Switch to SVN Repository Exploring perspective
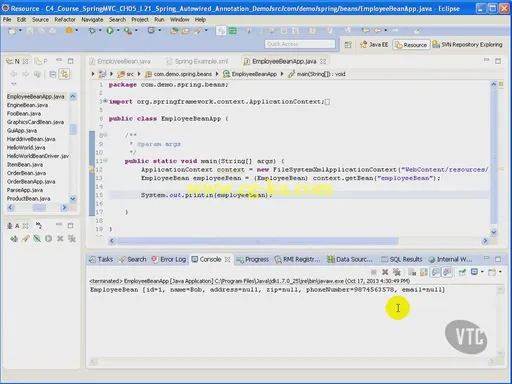 pos(467,45)
